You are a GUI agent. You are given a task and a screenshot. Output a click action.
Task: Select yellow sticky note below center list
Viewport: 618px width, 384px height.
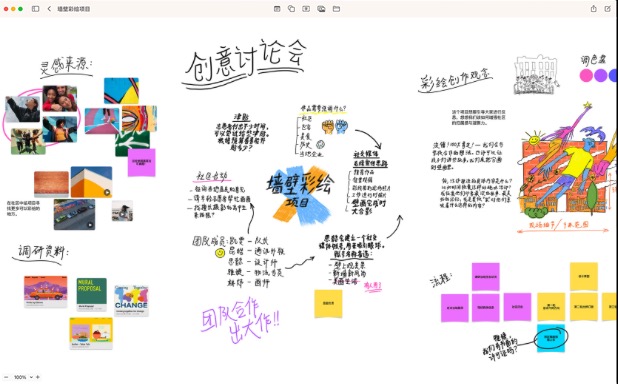(x=328, y=304)
